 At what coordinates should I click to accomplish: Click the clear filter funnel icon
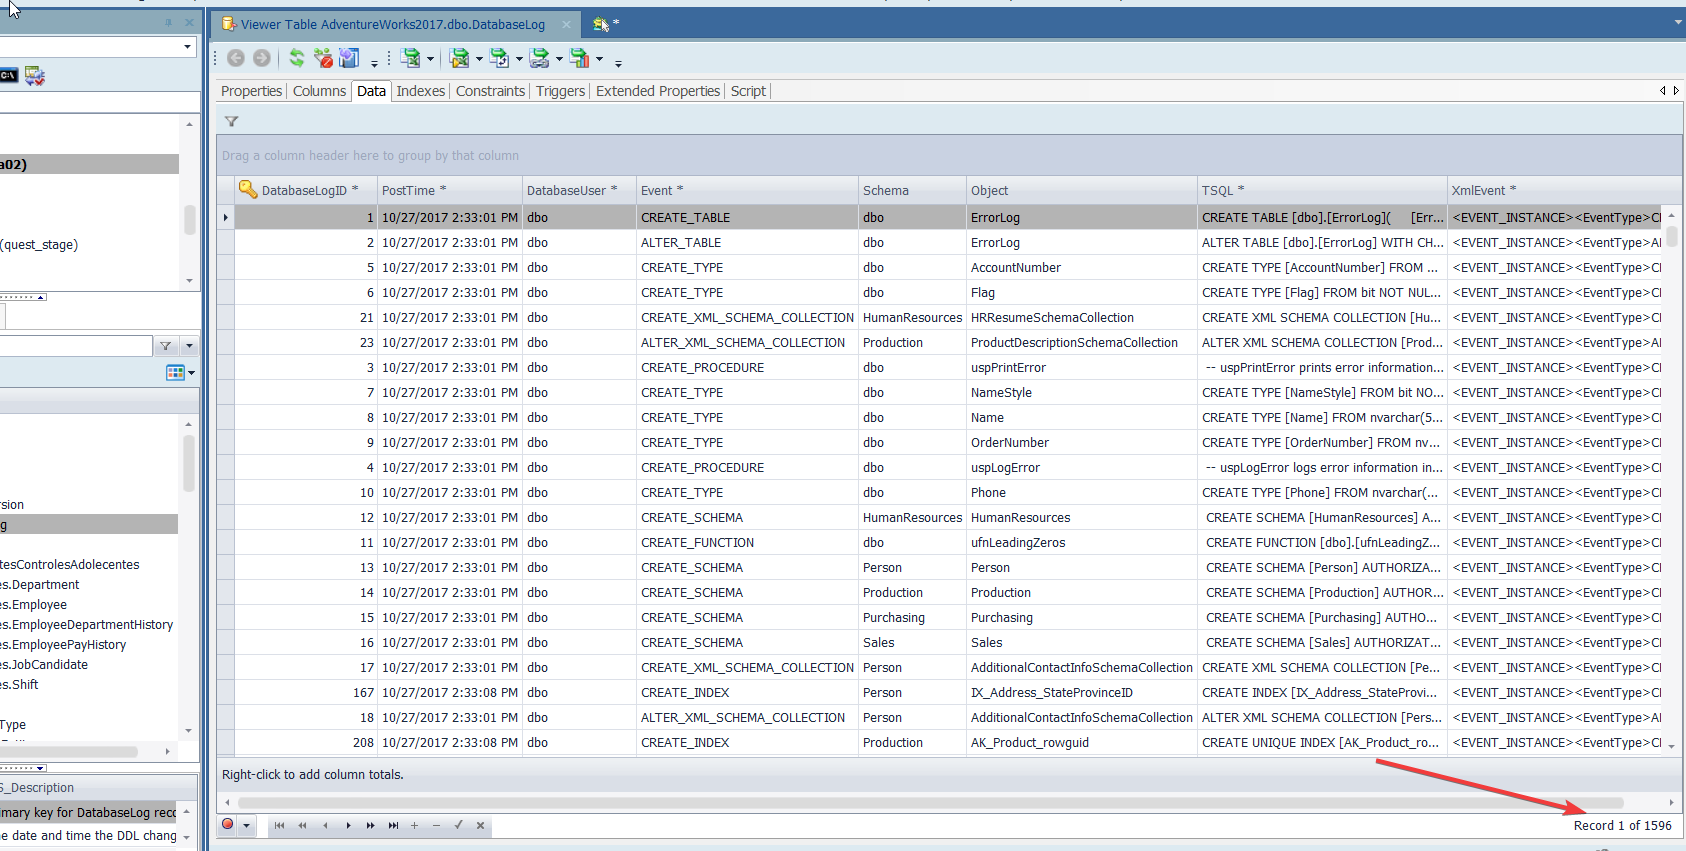pos(323,58)
